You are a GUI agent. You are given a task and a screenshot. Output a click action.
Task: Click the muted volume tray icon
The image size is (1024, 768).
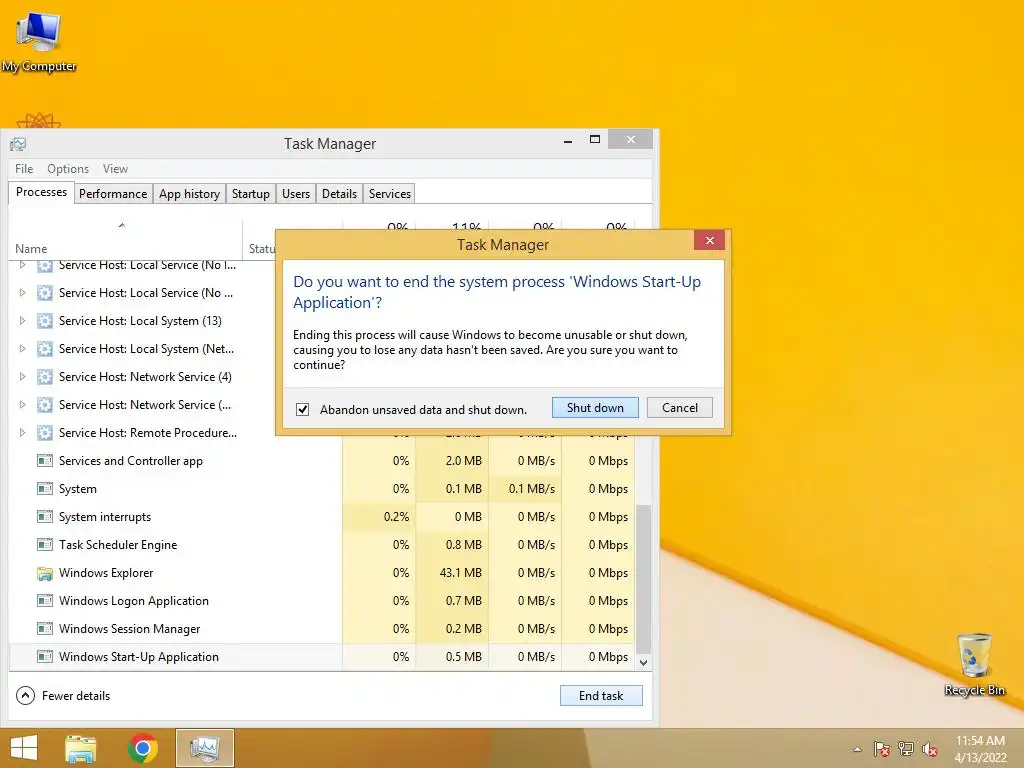[x=930, y=749]
